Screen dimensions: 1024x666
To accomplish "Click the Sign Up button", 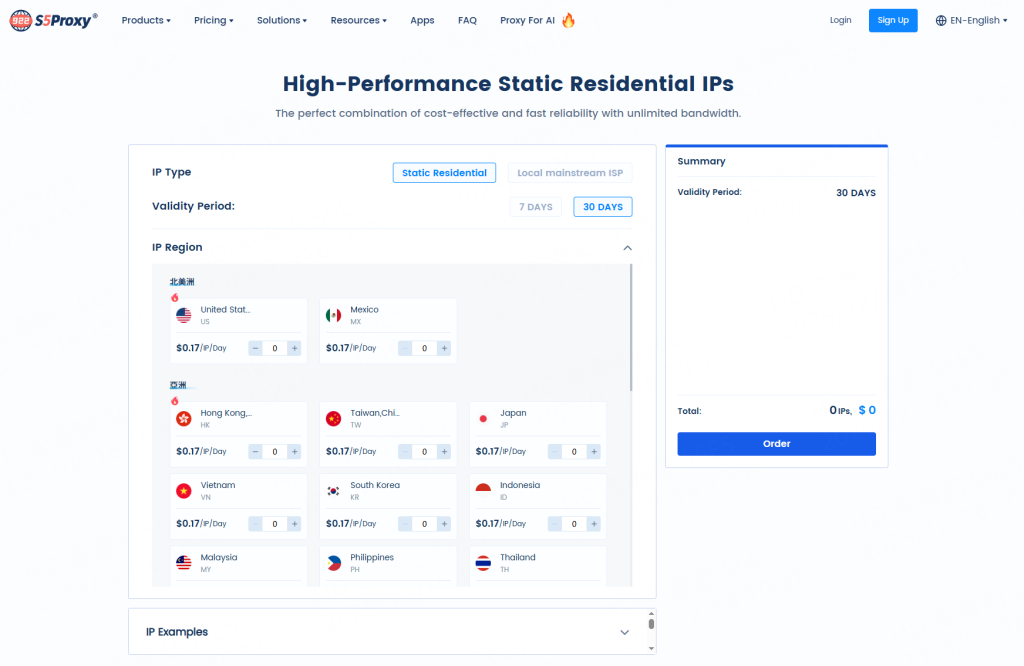I will pos(893,20).
